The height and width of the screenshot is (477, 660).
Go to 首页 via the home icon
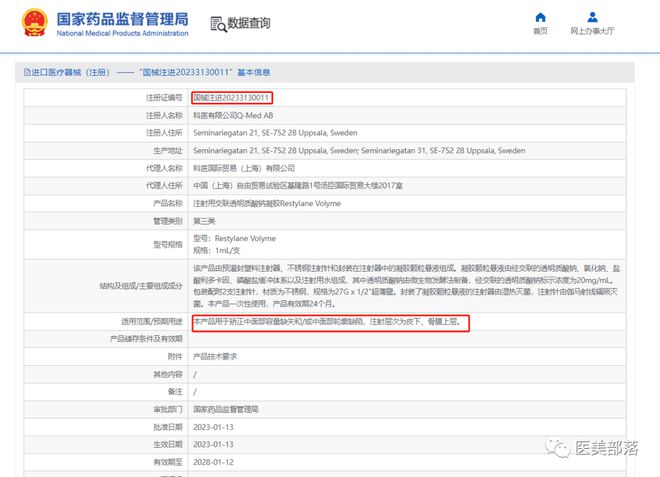tap(540, 17)
